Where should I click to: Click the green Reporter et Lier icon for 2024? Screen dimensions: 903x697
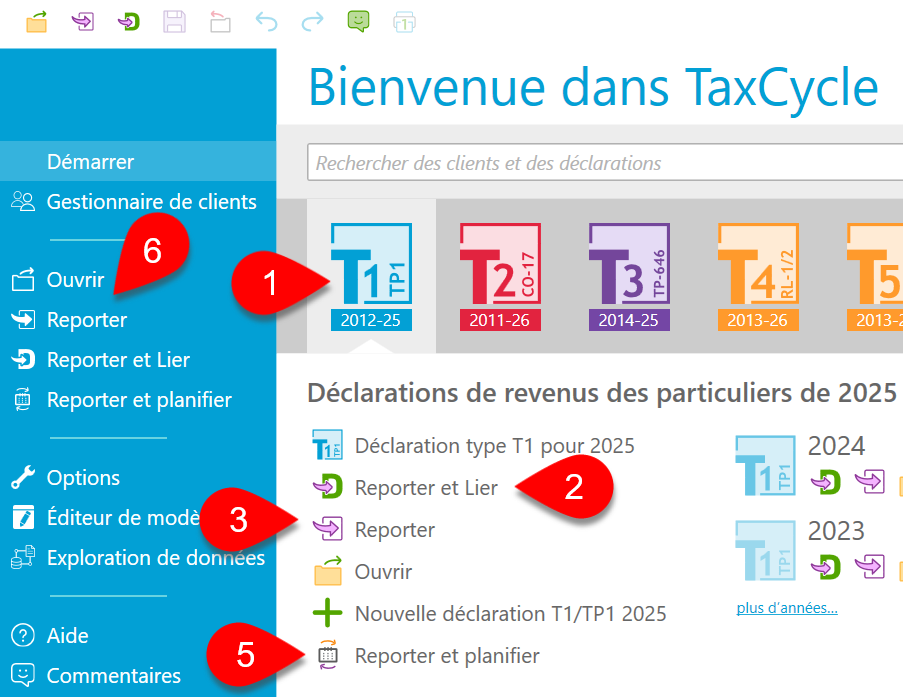pos(826,482)
